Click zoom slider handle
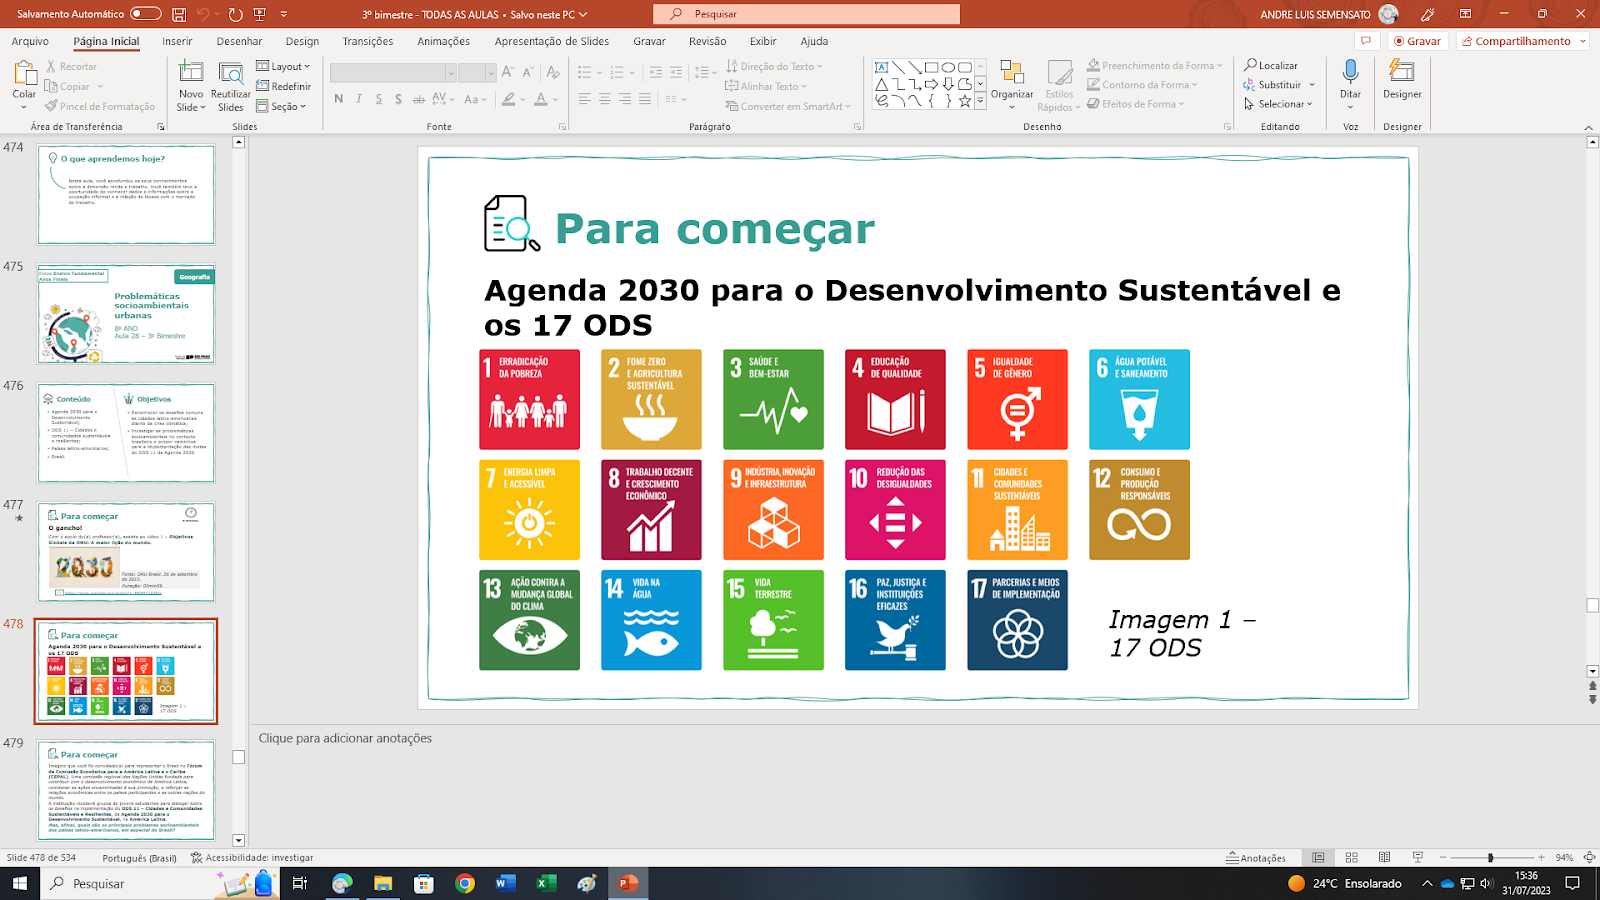The image size is (1600, 900). tap(1490, 857)
